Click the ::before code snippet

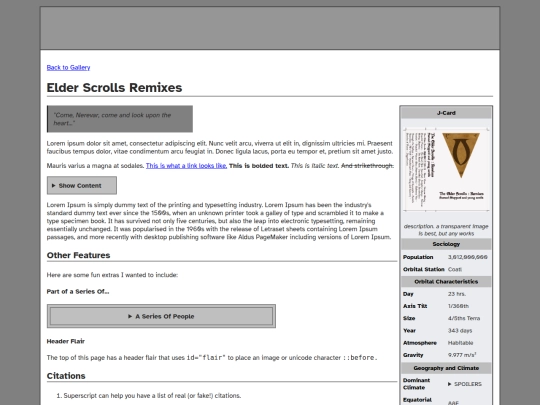point(360,357)
